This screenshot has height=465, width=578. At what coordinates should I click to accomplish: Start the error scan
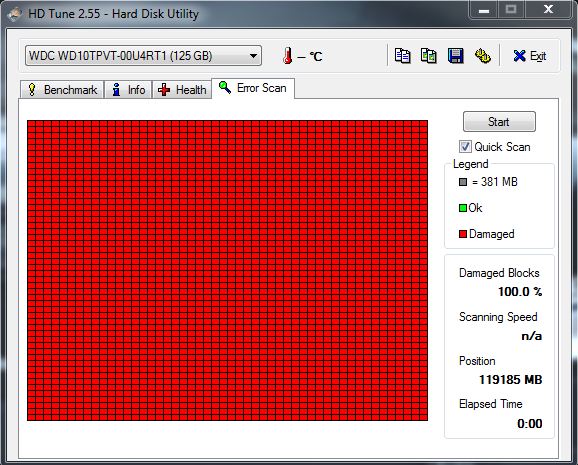tap(499, 122)
